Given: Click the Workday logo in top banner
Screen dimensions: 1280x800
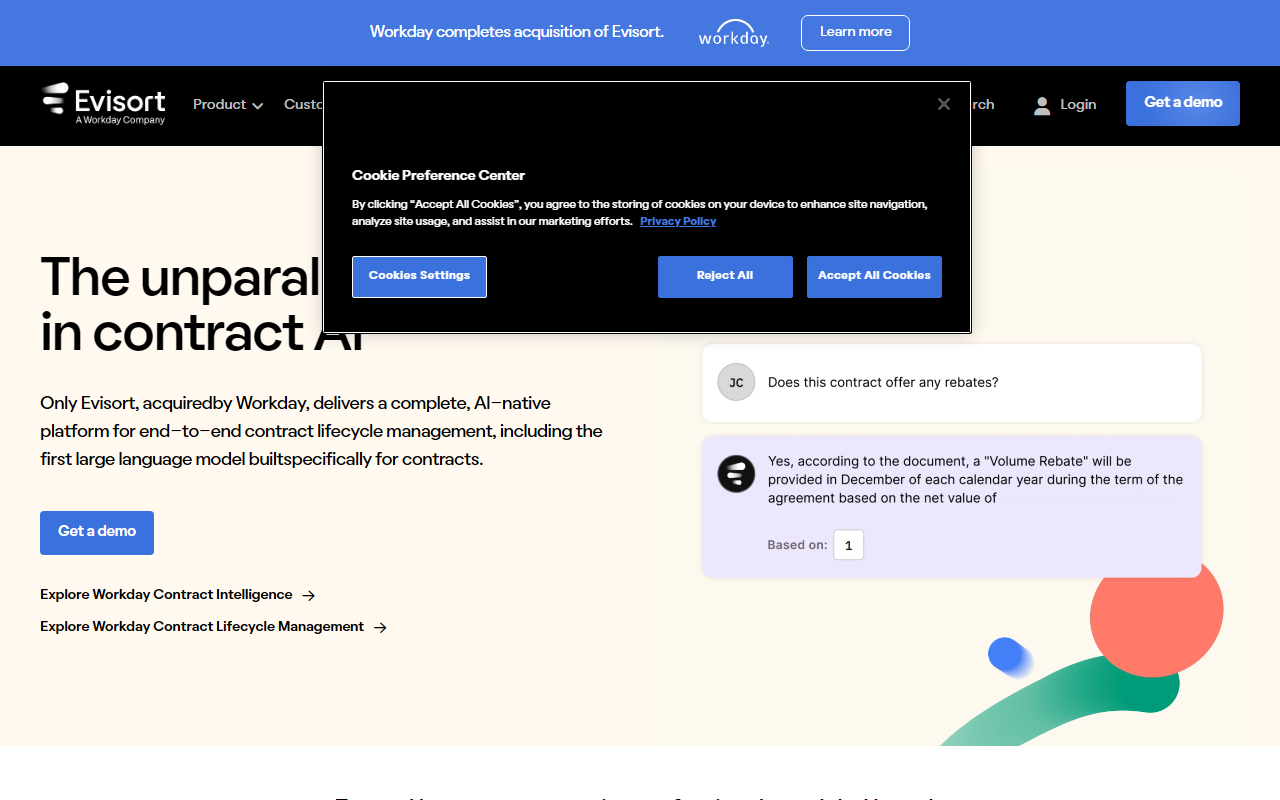Looking at the screenshot, I should pos(733,33).
